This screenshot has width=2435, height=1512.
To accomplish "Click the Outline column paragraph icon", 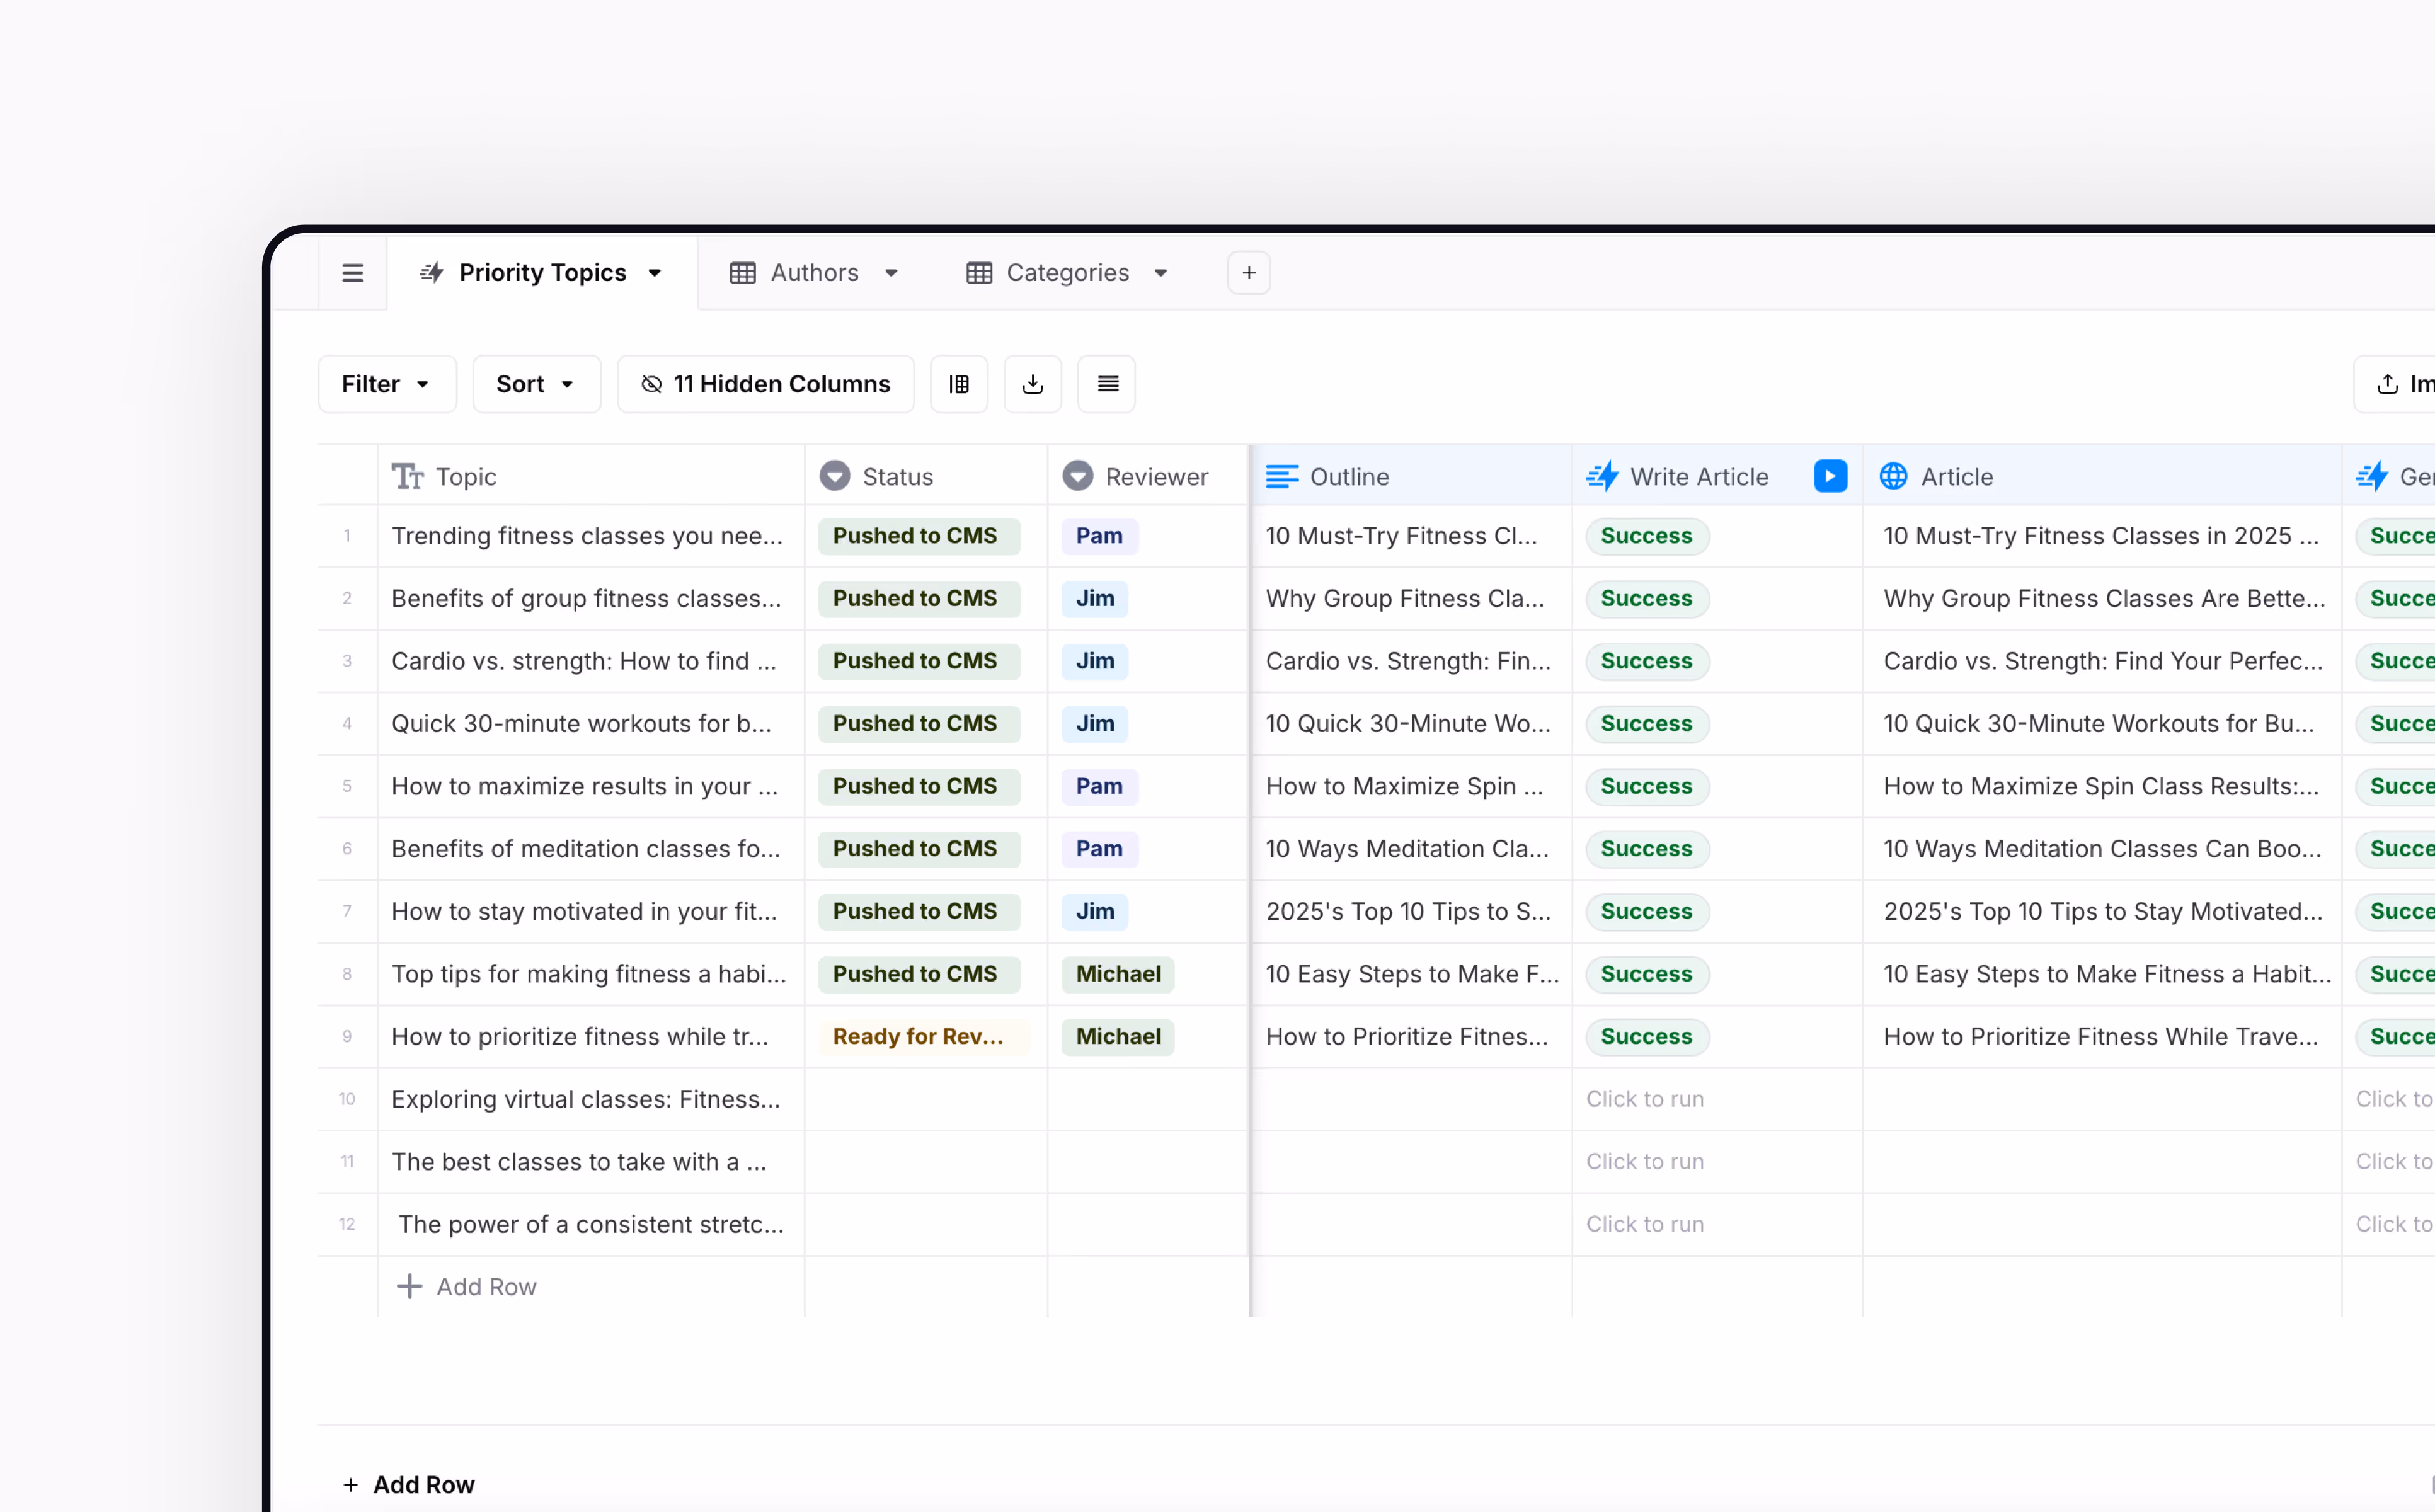I will 1282,476.
